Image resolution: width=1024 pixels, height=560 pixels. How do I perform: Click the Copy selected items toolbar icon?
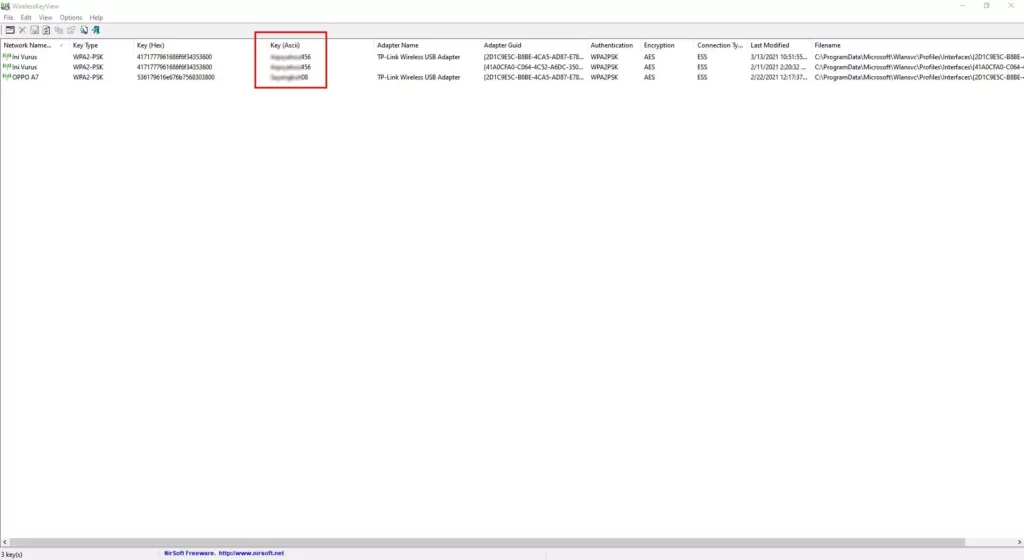coord(59,30)
